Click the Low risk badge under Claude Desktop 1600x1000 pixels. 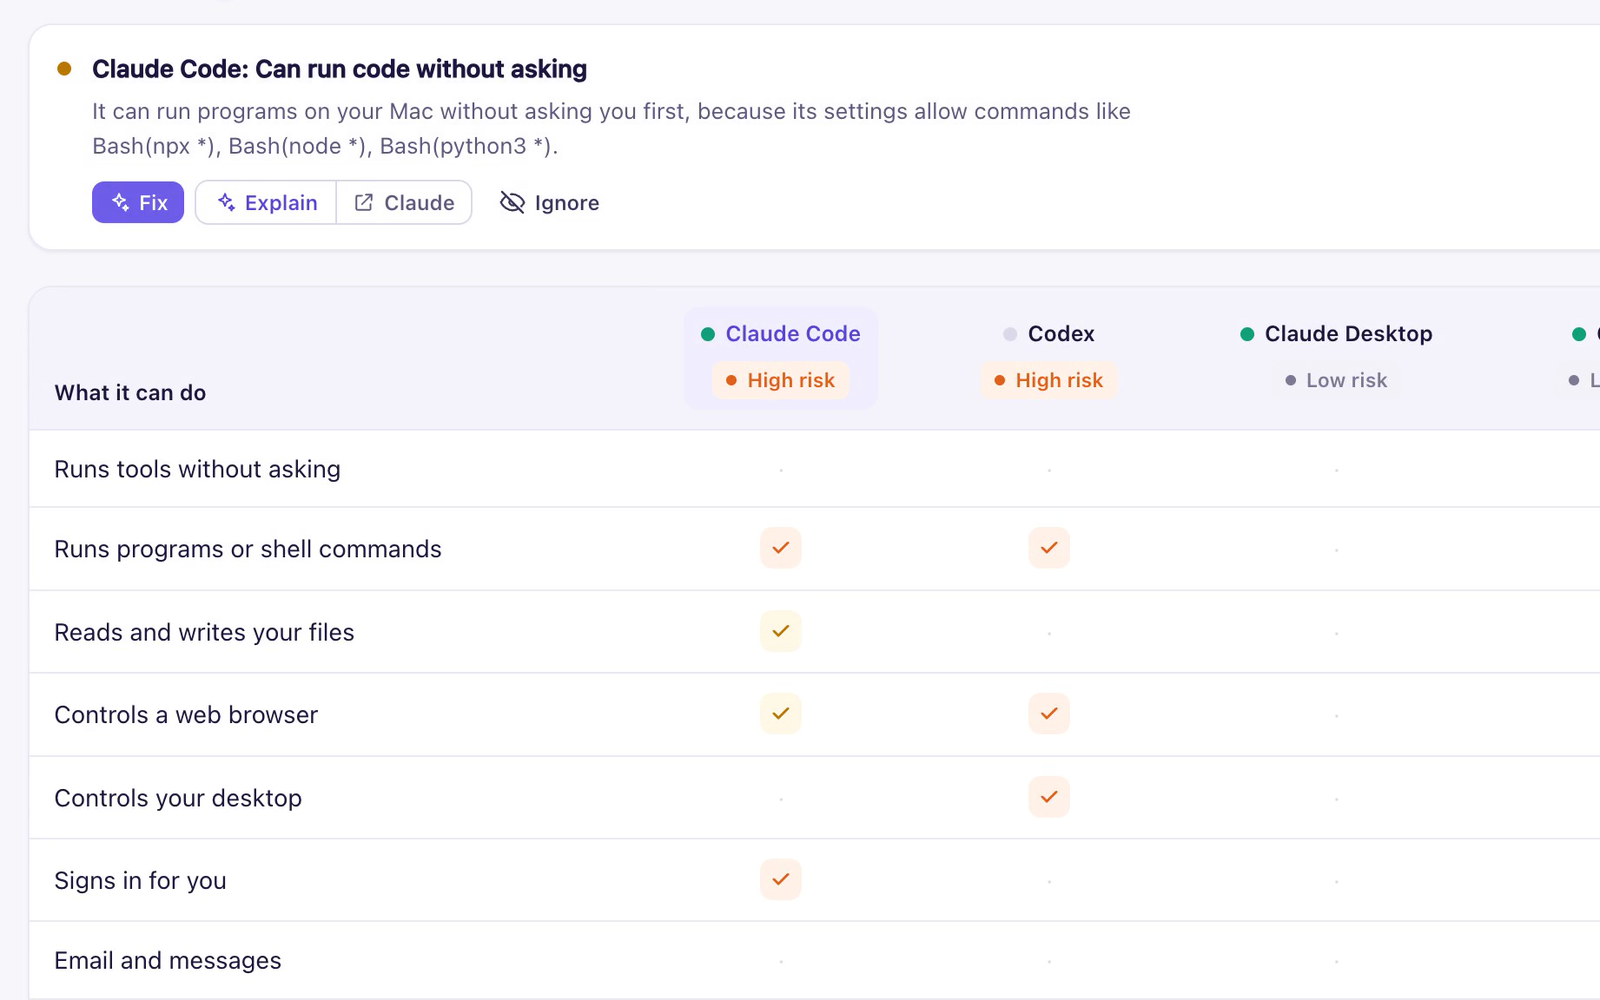click(1336, 380)
